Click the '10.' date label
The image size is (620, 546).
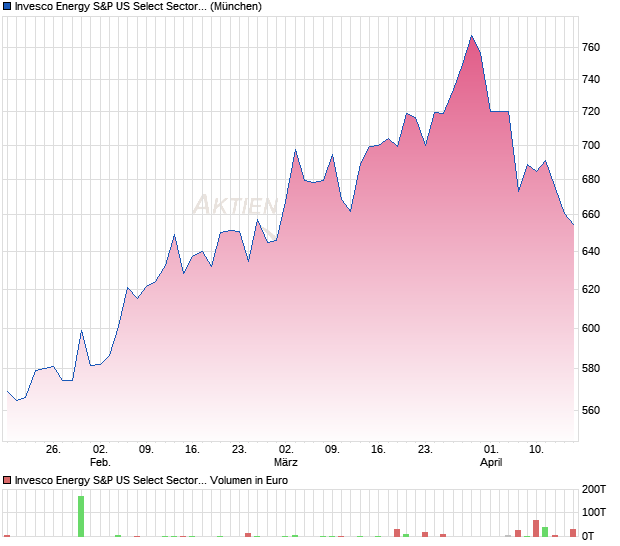coord(536,450)
